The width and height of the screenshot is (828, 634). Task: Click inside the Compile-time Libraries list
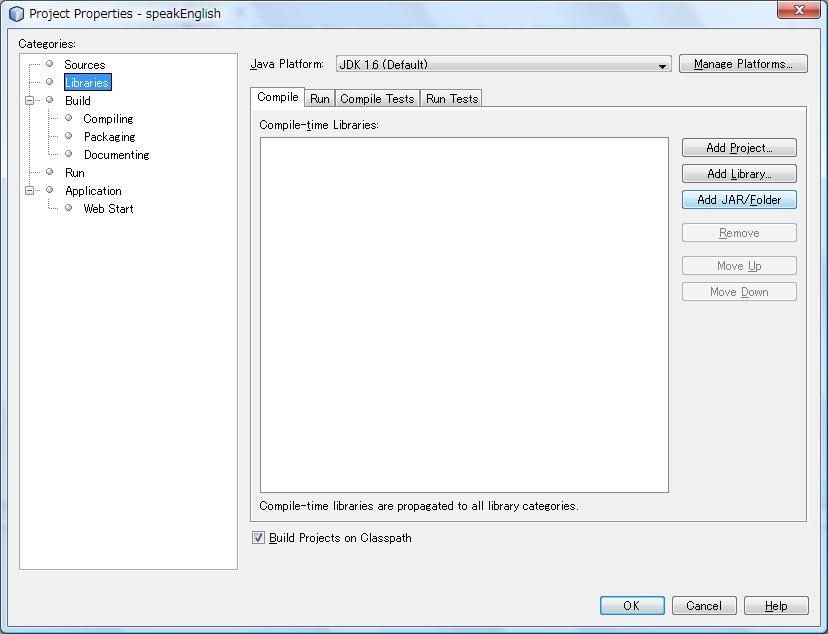click(464, 314)
